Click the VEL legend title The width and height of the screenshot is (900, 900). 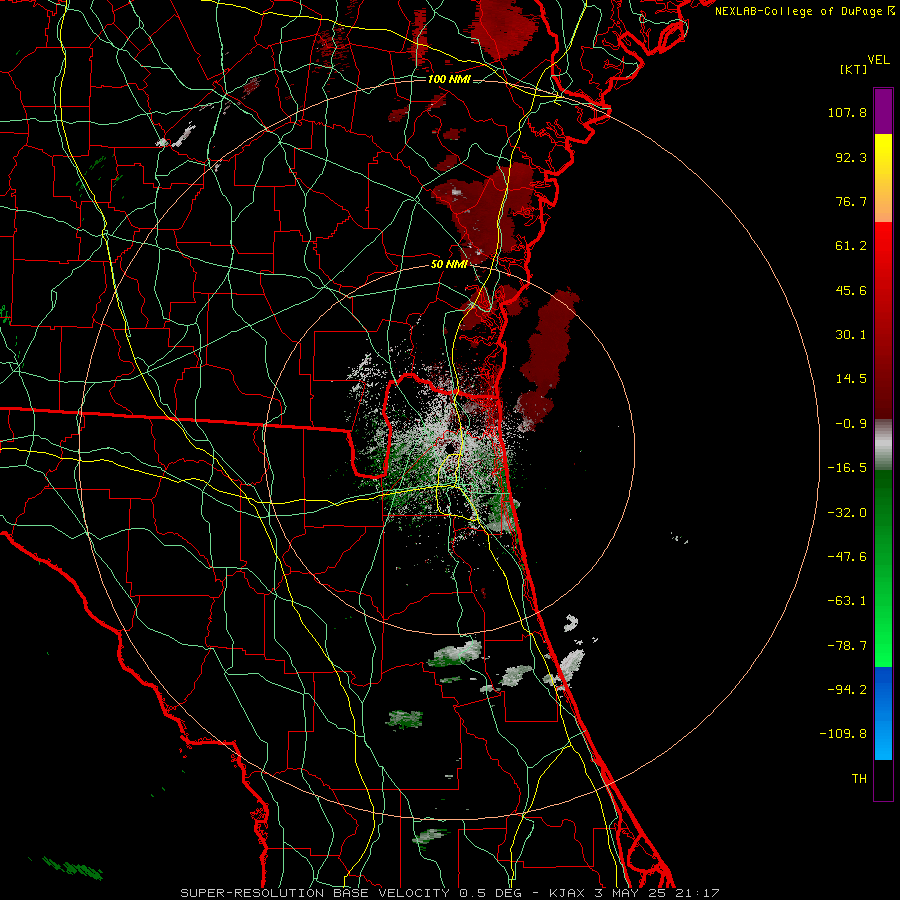click(x=878, y=60)
